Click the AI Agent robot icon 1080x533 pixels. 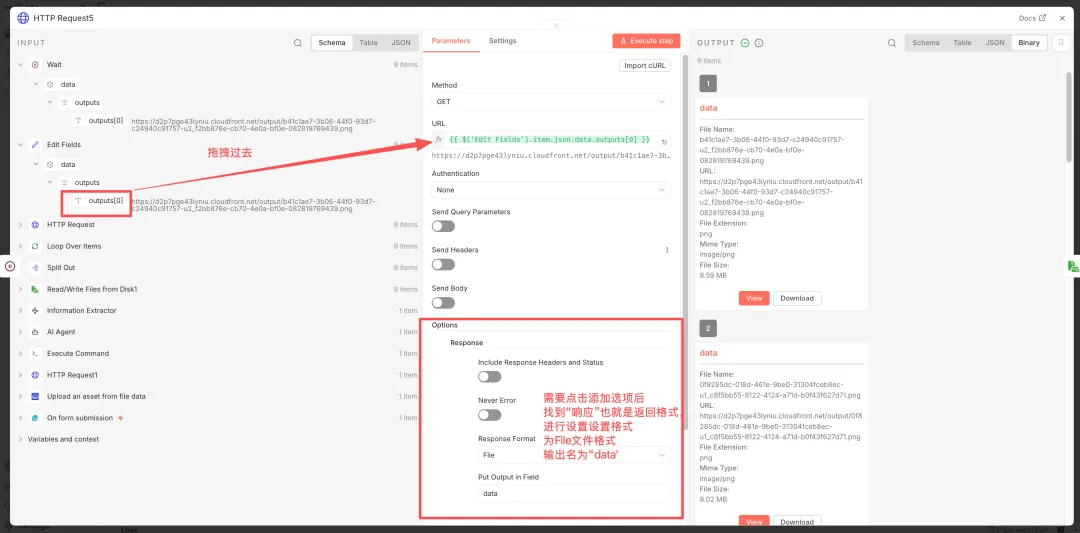tap(35, 332)
